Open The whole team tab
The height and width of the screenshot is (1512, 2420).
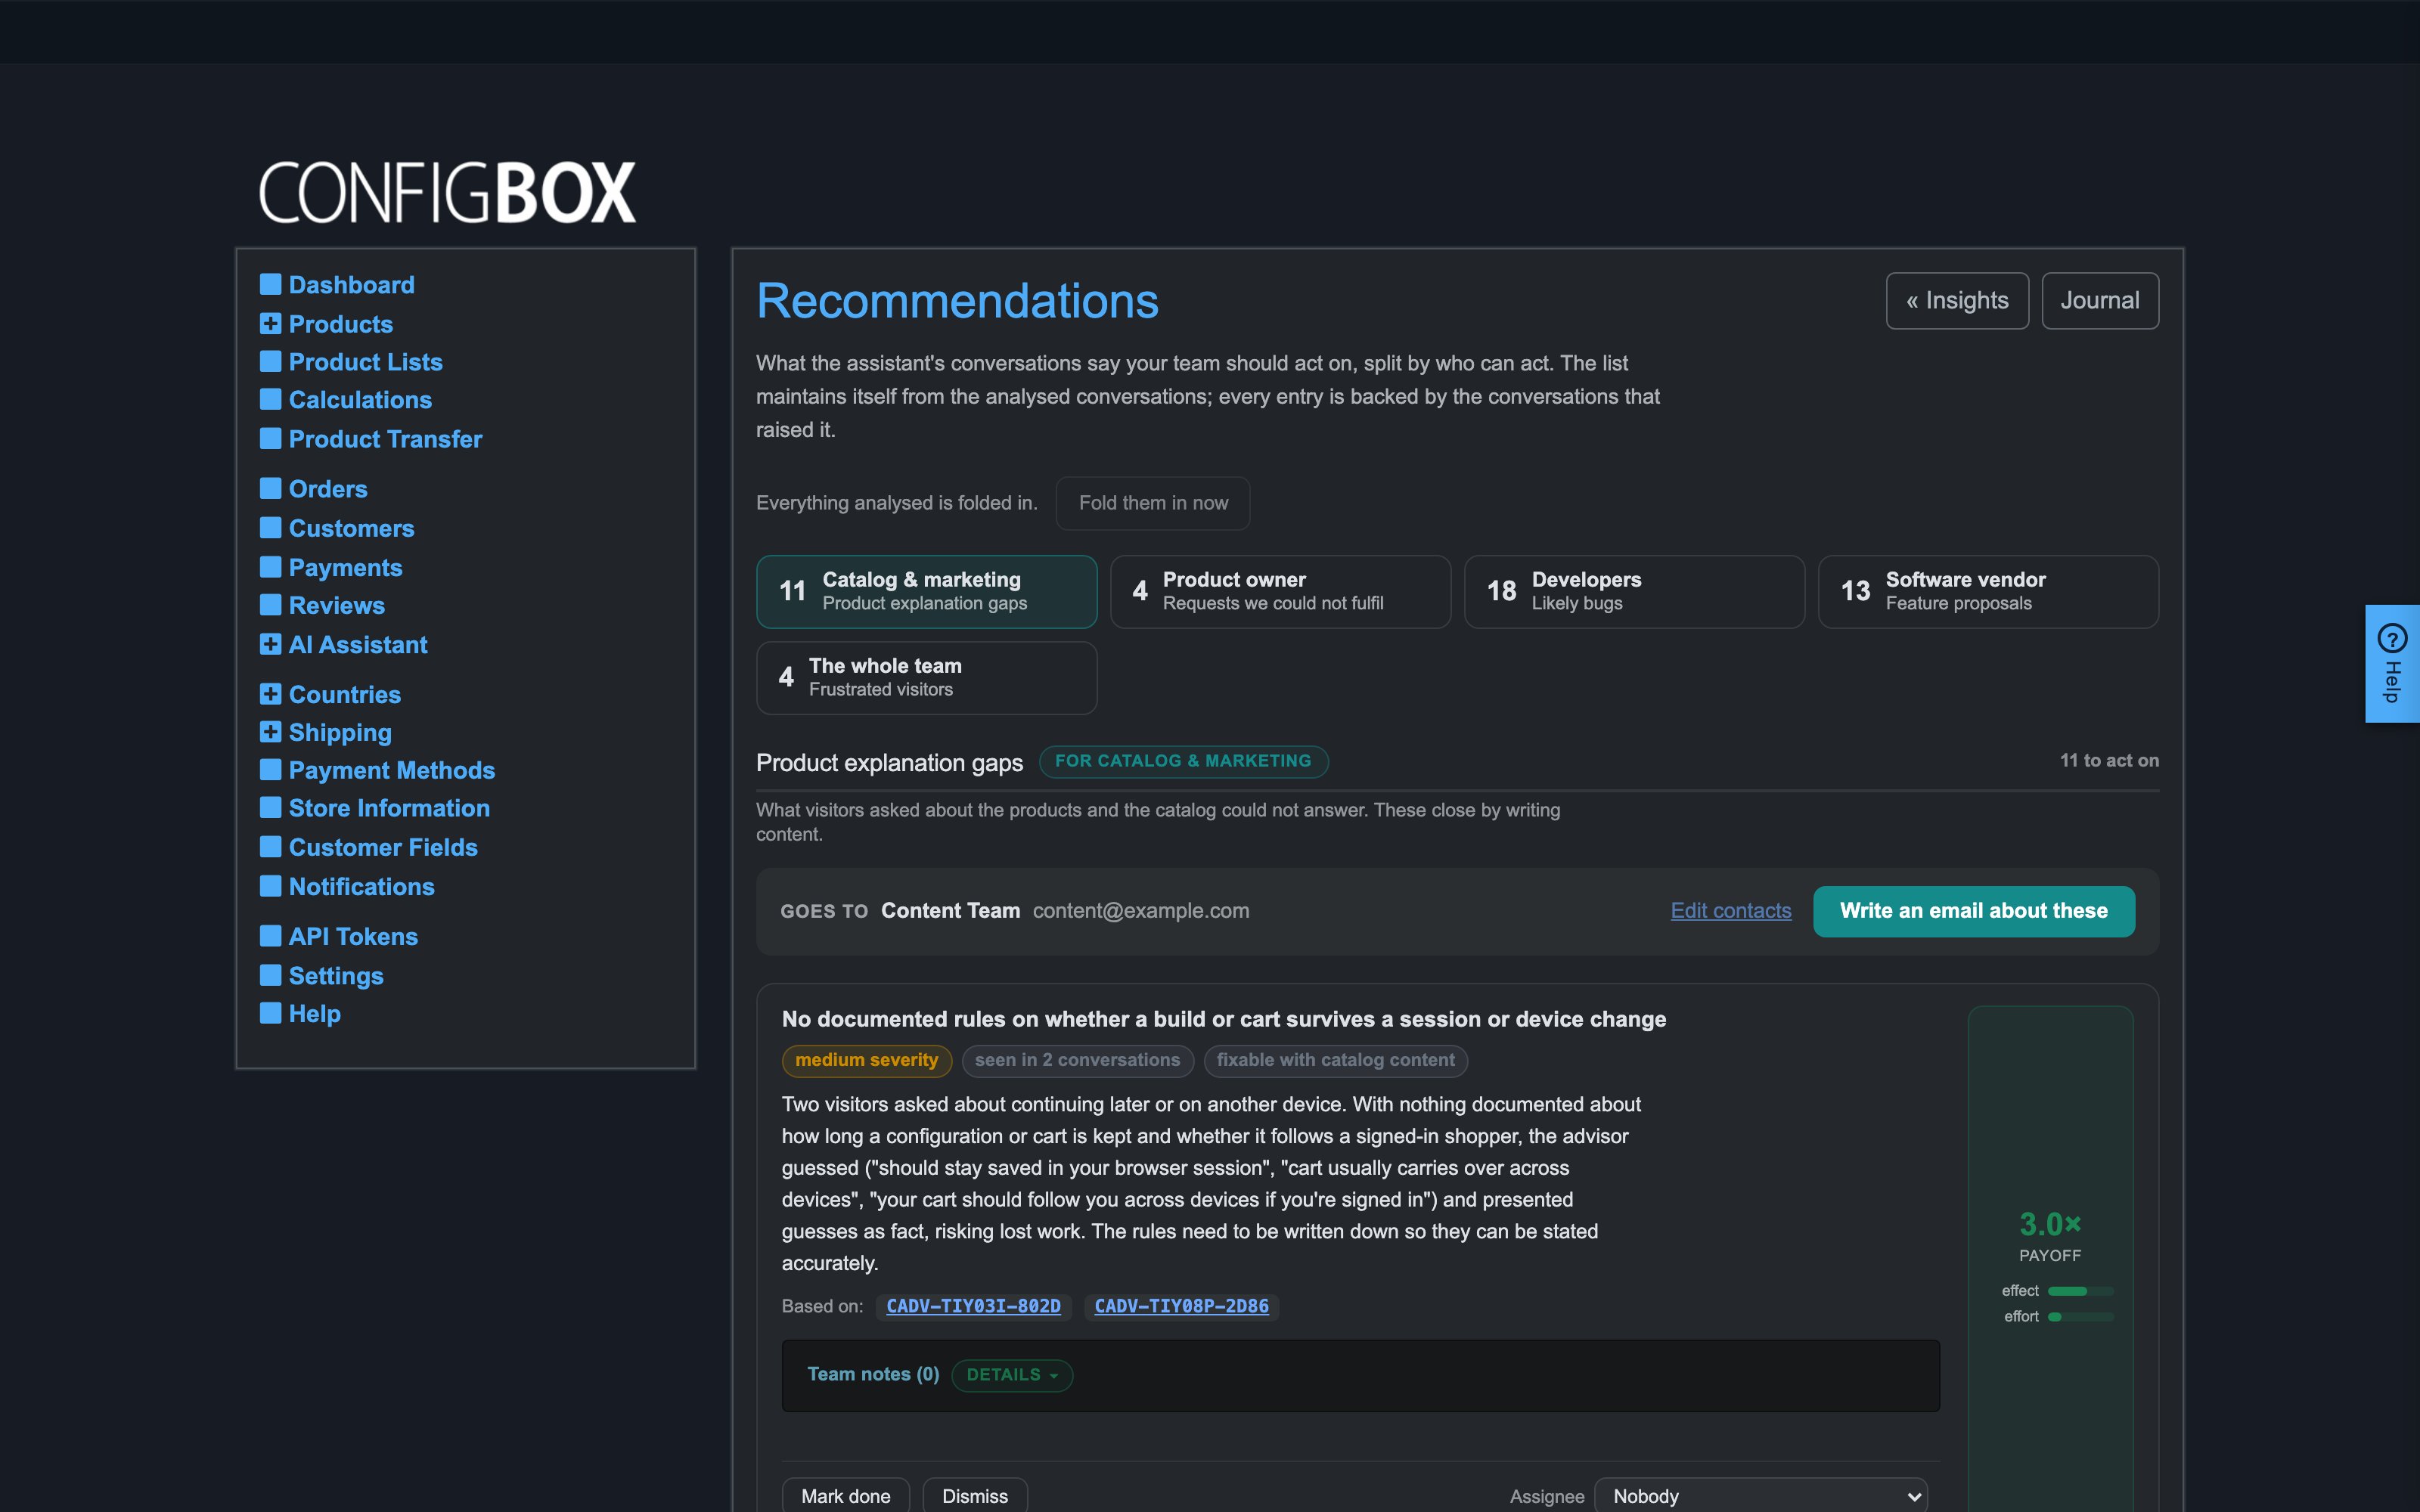coord(926,678)
